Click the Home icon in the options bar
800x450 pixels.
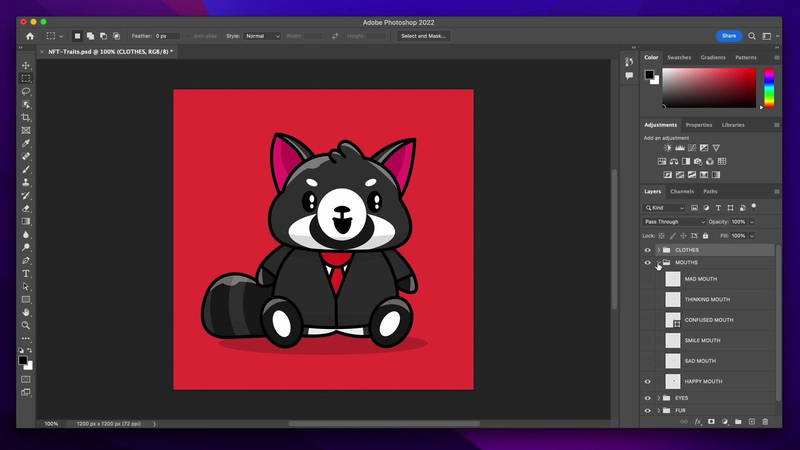tap(29, 36)
